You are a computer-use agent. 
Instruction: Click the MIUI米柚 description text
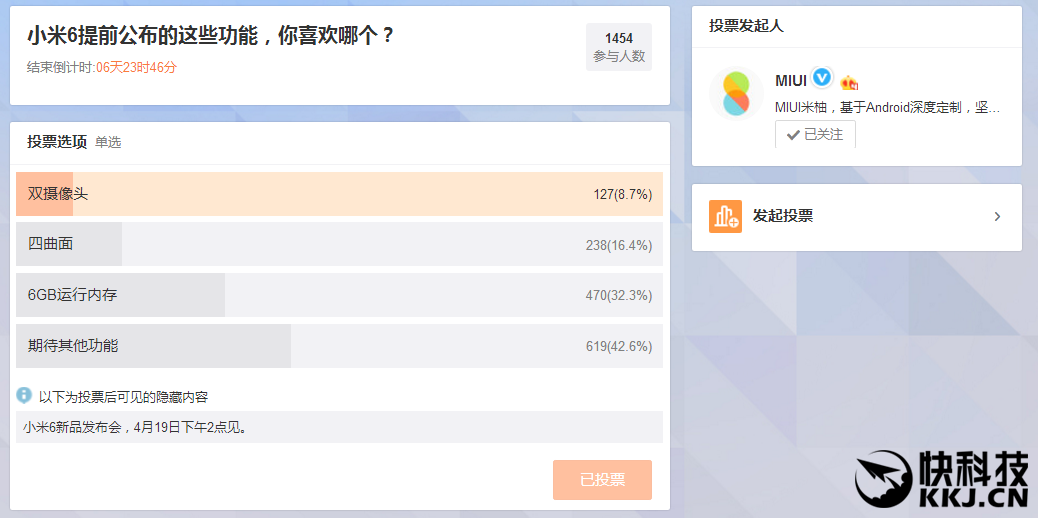coord(887,107)
